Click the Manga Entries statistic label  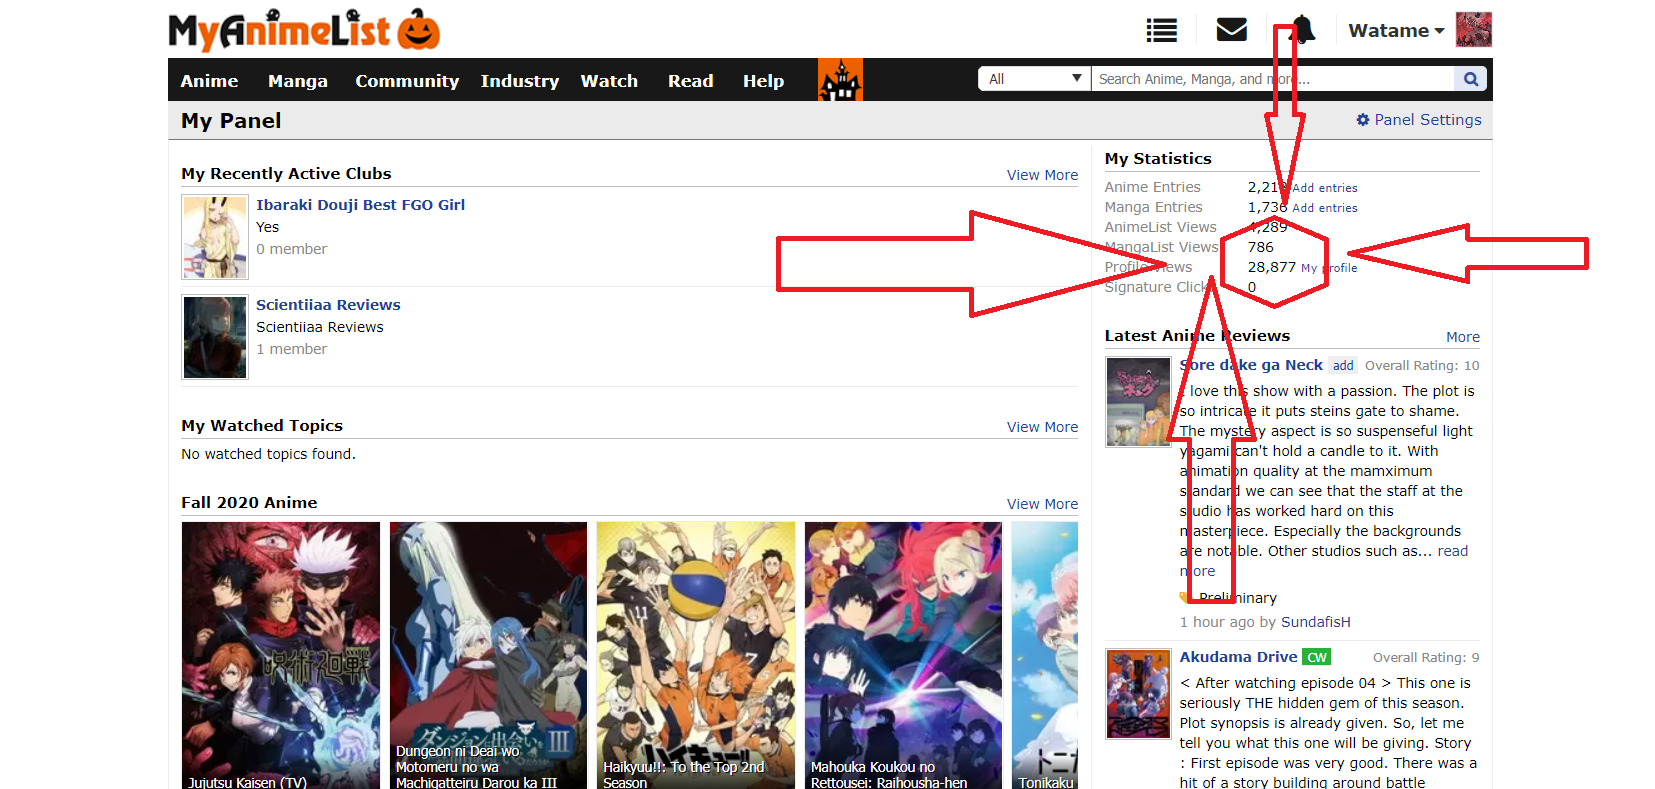coord(1153,207)
